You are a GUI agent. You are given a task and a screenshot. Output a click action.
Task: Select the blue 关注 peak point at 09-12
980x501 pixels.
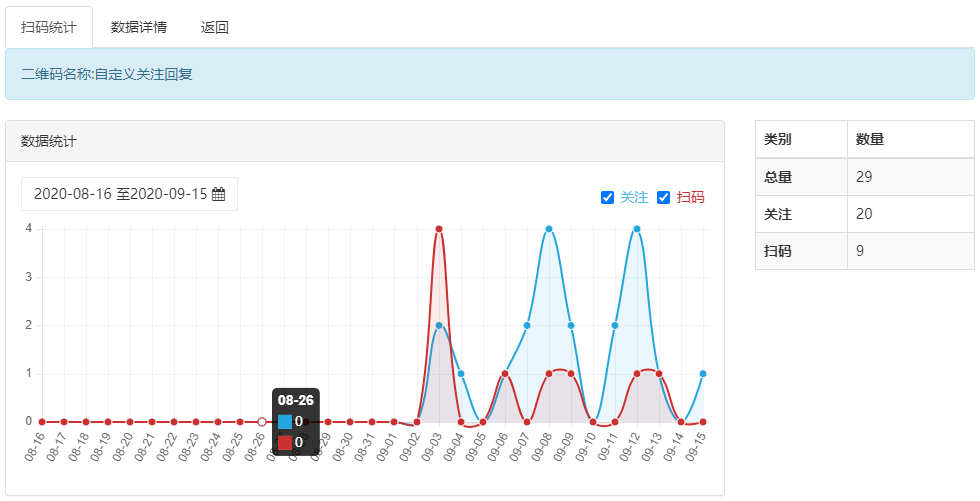[637, 229]
